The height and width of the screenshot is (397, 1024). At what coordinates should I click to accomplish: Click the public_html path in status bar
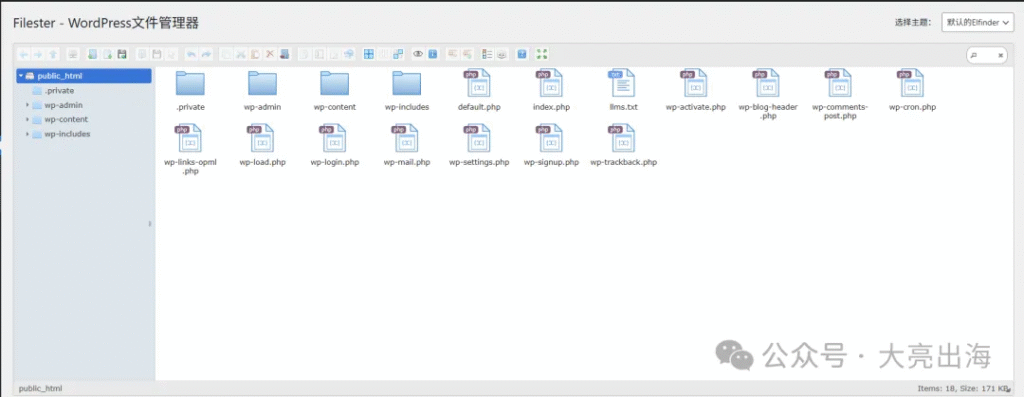(40, 388)
